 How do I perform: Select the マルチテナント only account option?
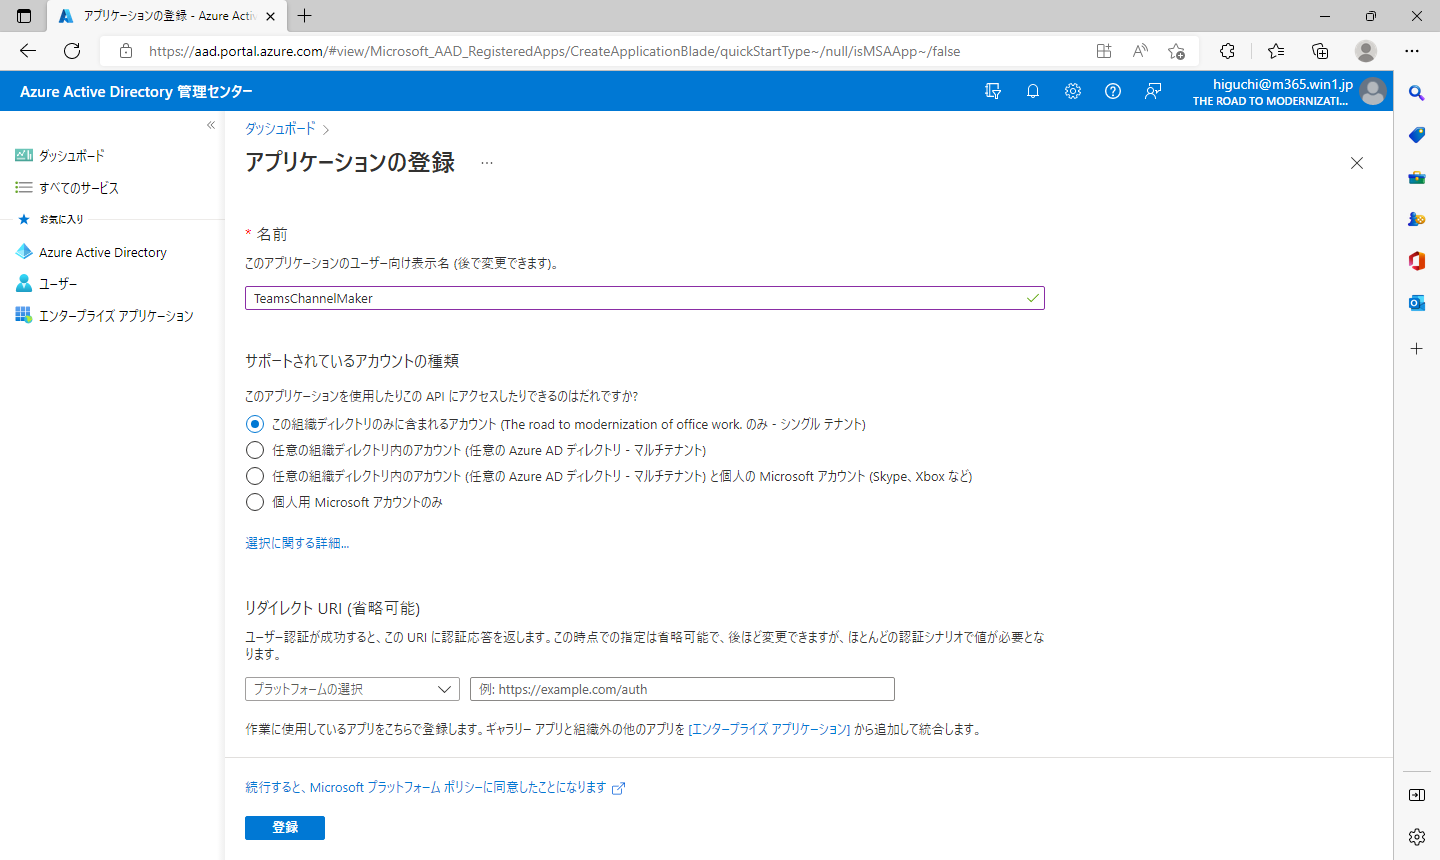tap(255, 450)
